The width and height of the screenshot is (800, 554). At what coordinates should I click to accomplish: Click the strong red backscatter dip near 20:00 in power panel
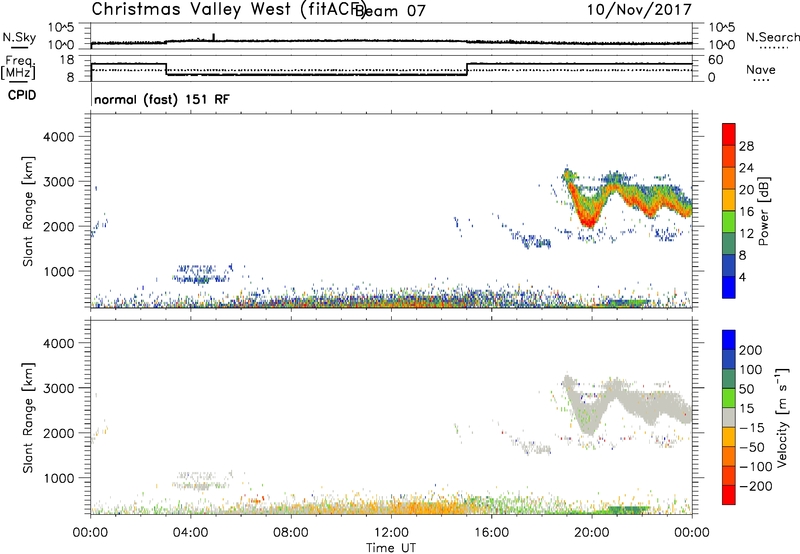(588, 220)
